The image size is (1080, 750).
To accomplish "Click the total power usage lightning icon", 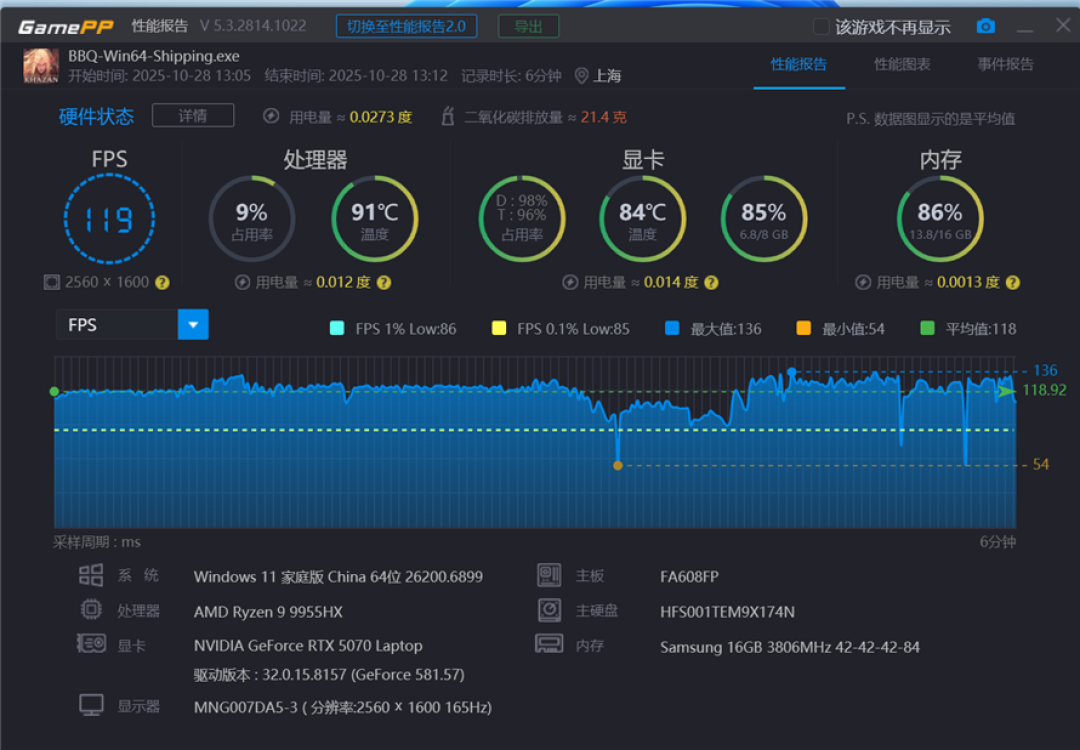I will [271, 116].
